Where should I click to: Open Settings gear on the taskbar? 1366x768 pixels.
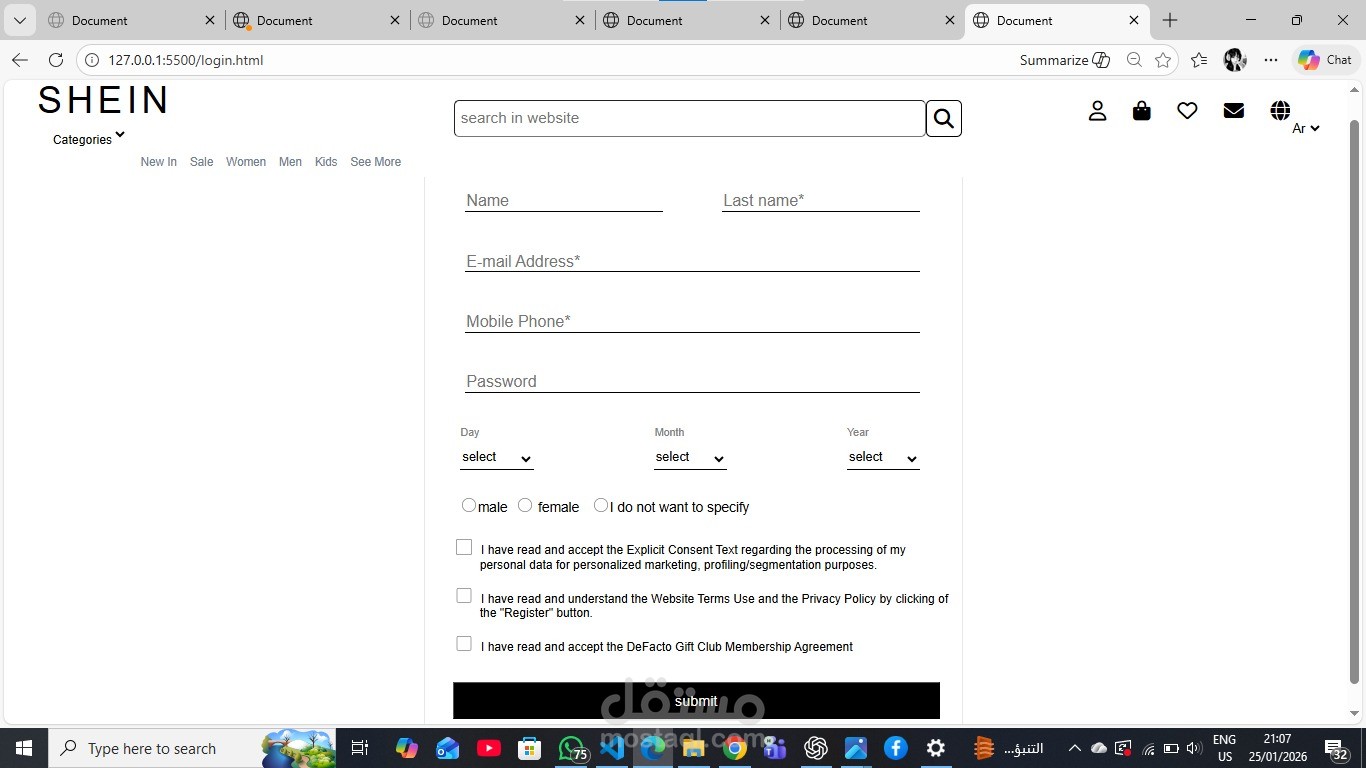[936, 748]
